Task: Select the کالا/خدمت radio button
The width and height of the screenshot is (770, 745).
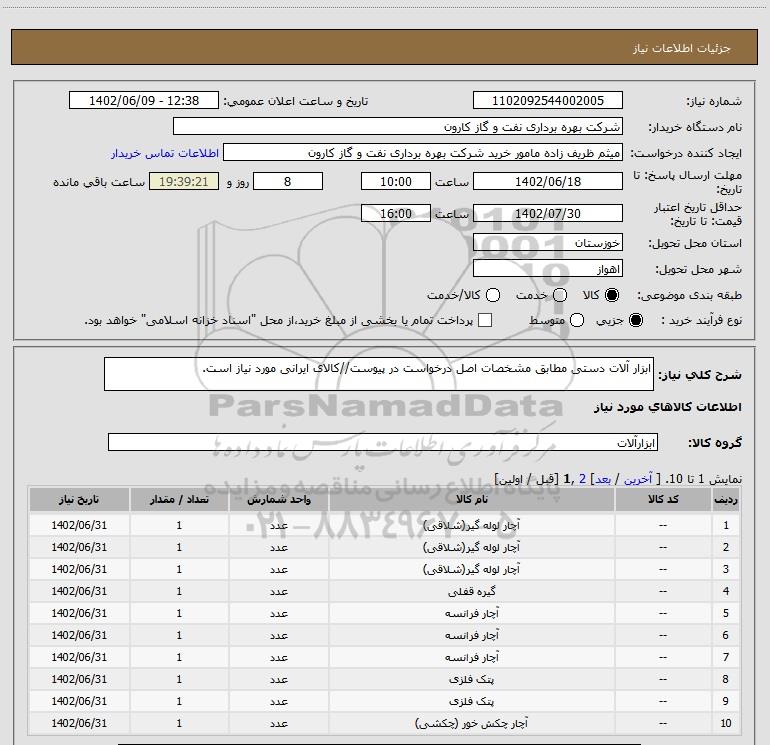Action: pos(493,295)
